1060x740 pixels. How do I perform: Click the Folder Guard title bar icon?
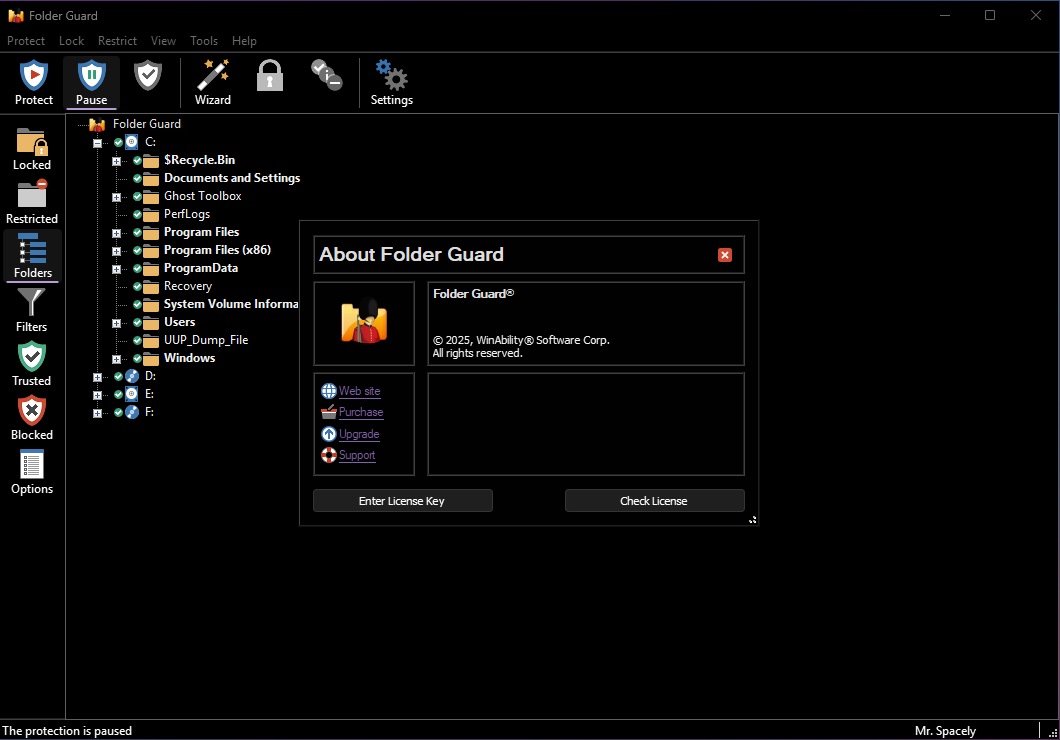pyautogui.click(x=16, y=16)
